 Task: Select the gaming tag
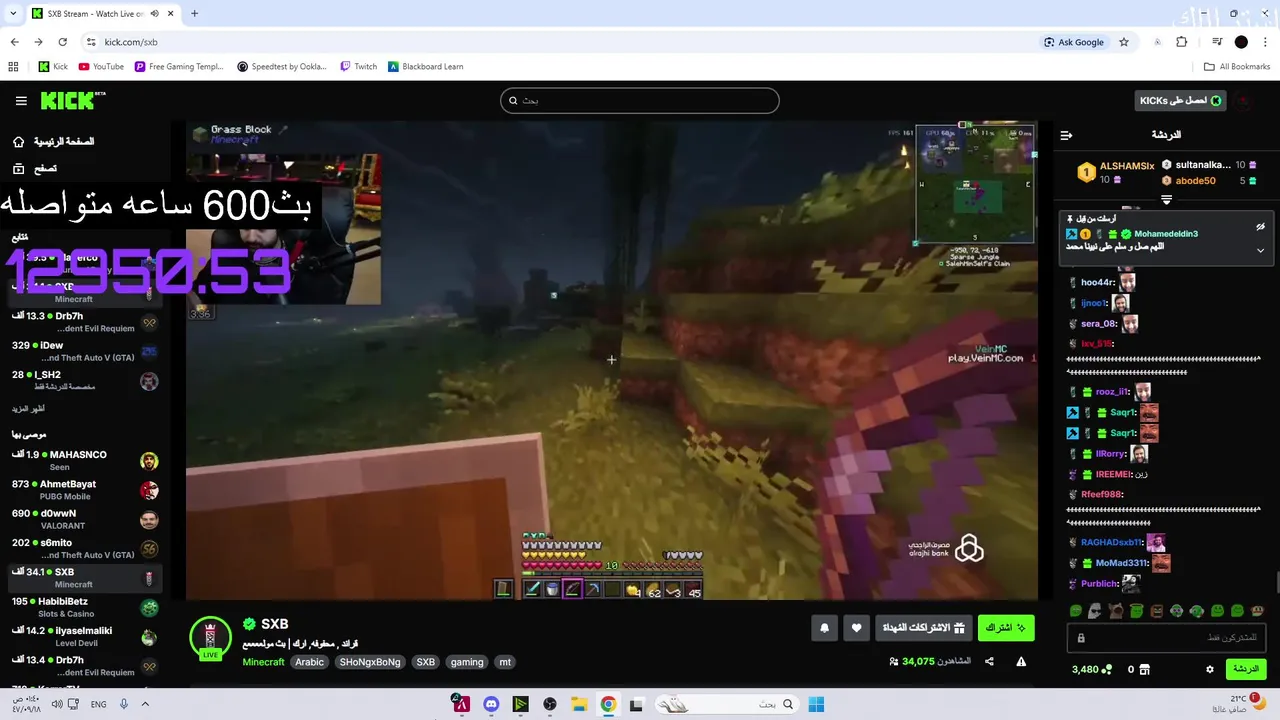pyautogui.click(x=467, y=662)
